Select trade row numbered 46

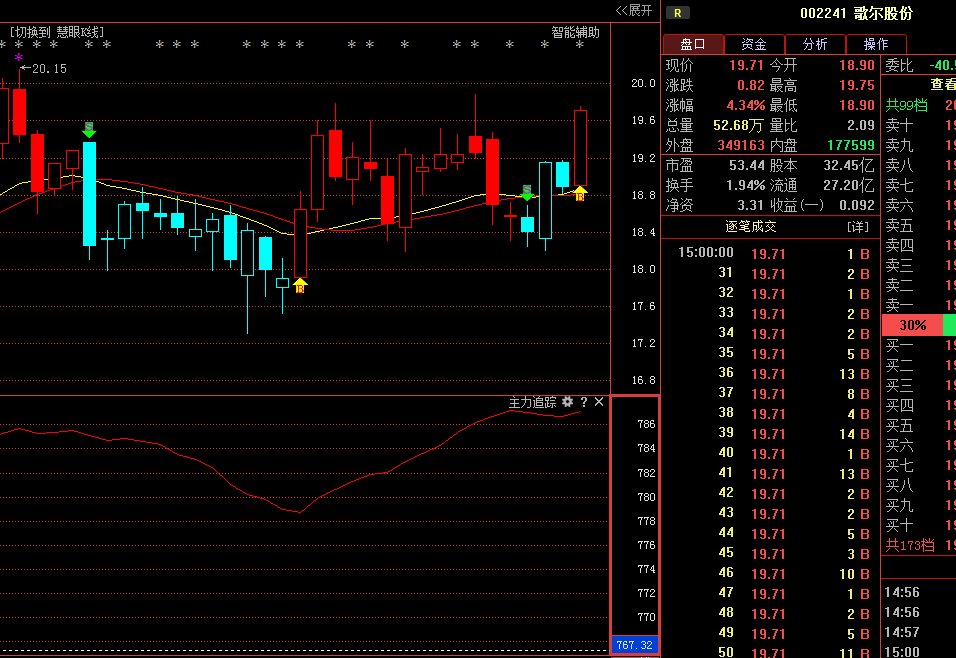(771, 573)
